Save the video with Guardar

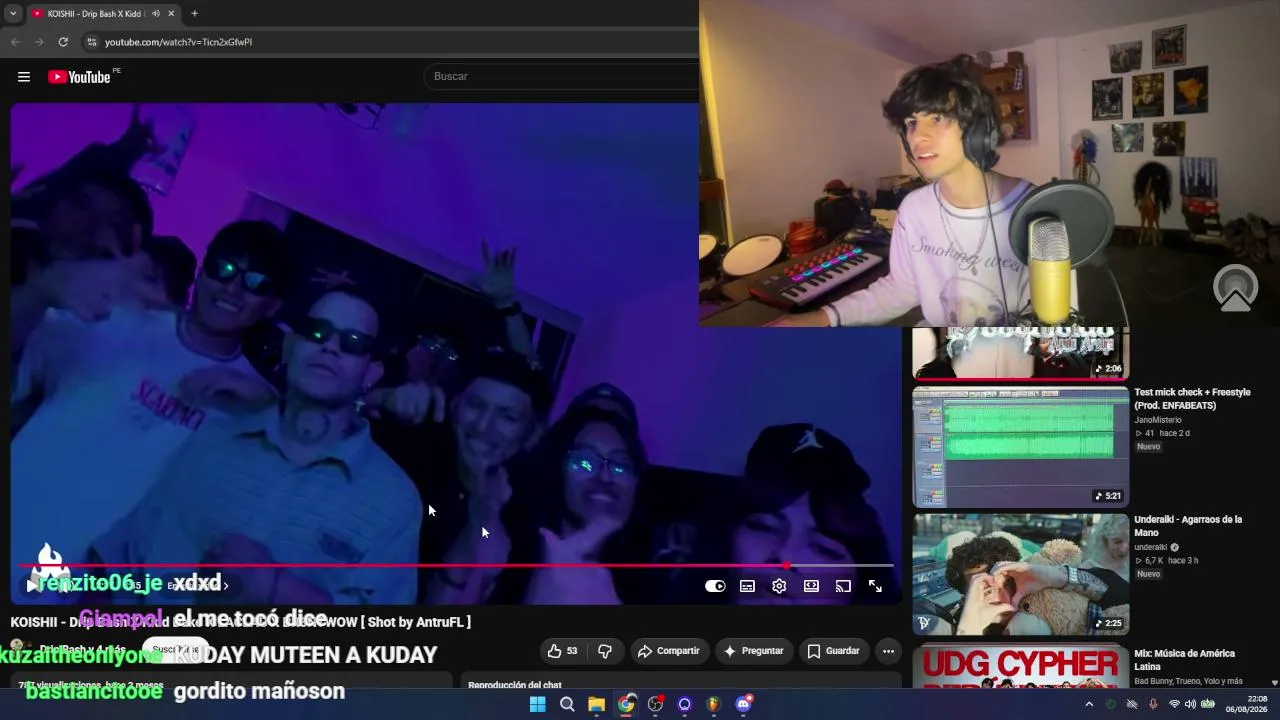coord(833,651)
